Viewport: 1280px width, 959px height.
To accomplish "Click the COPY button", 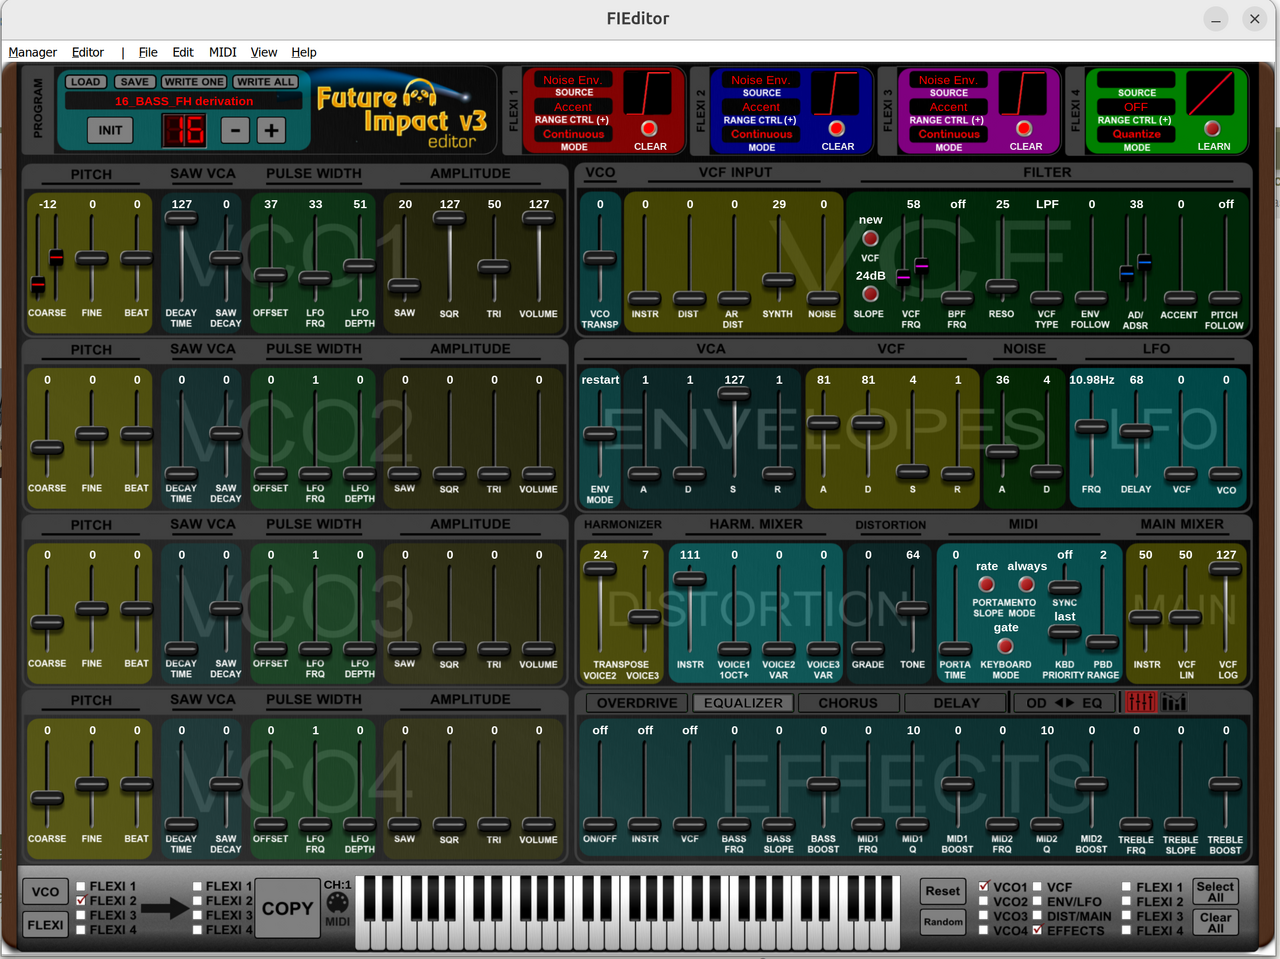I will 287,908.
